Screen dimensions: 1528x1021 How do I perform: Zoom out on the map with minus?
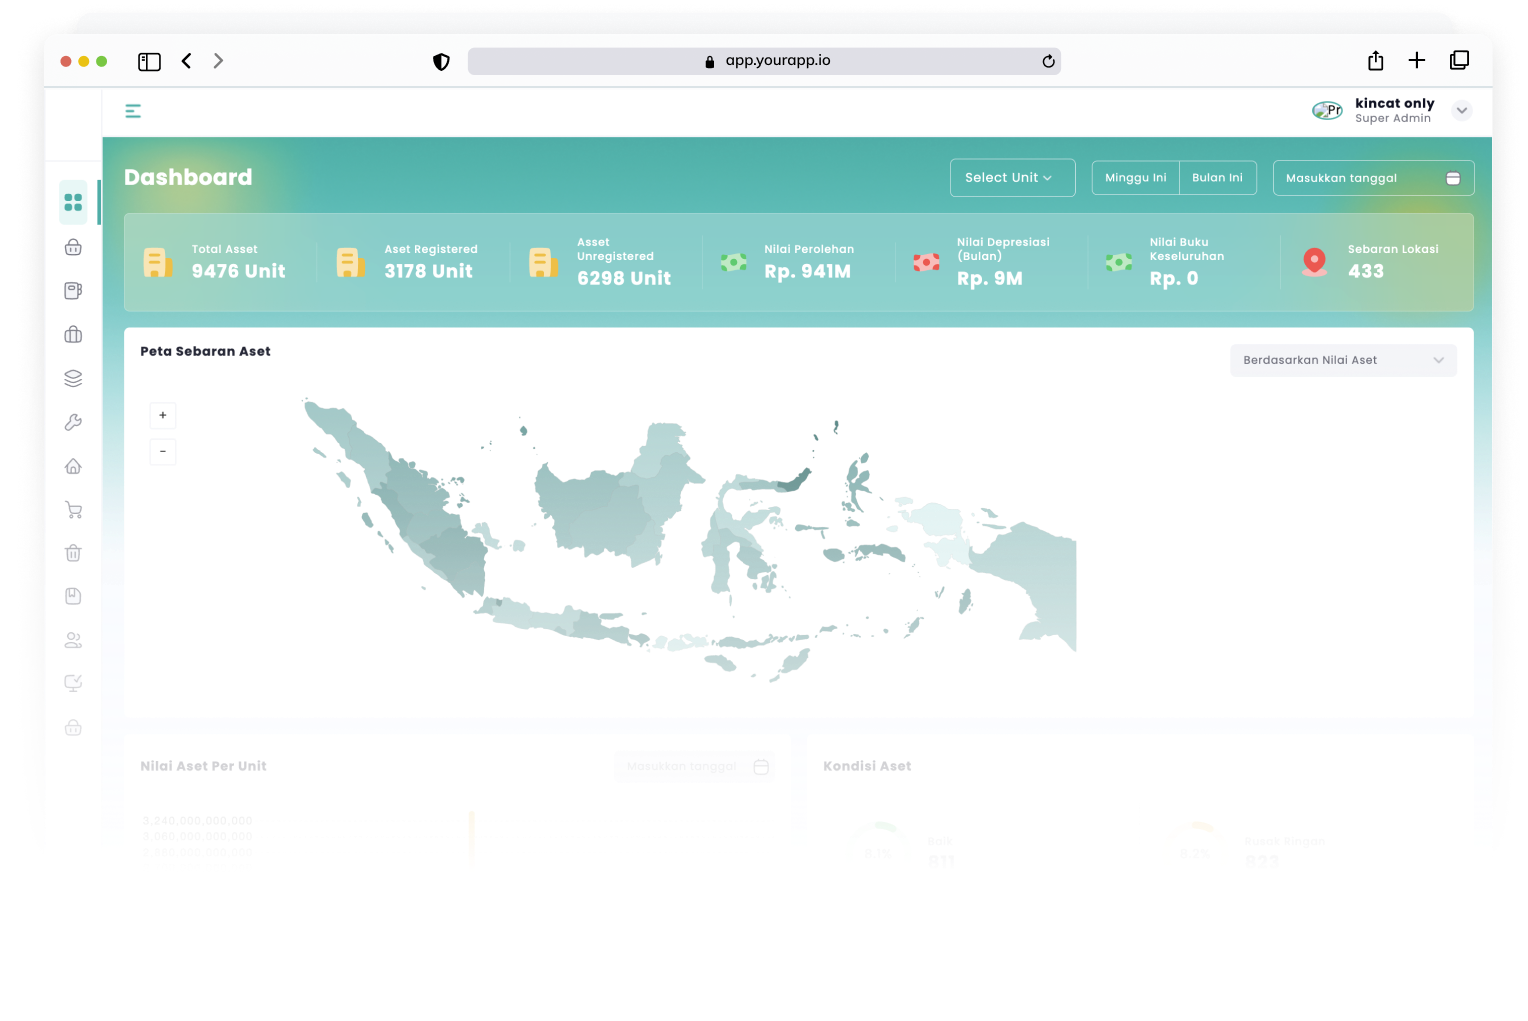[163, 452]
